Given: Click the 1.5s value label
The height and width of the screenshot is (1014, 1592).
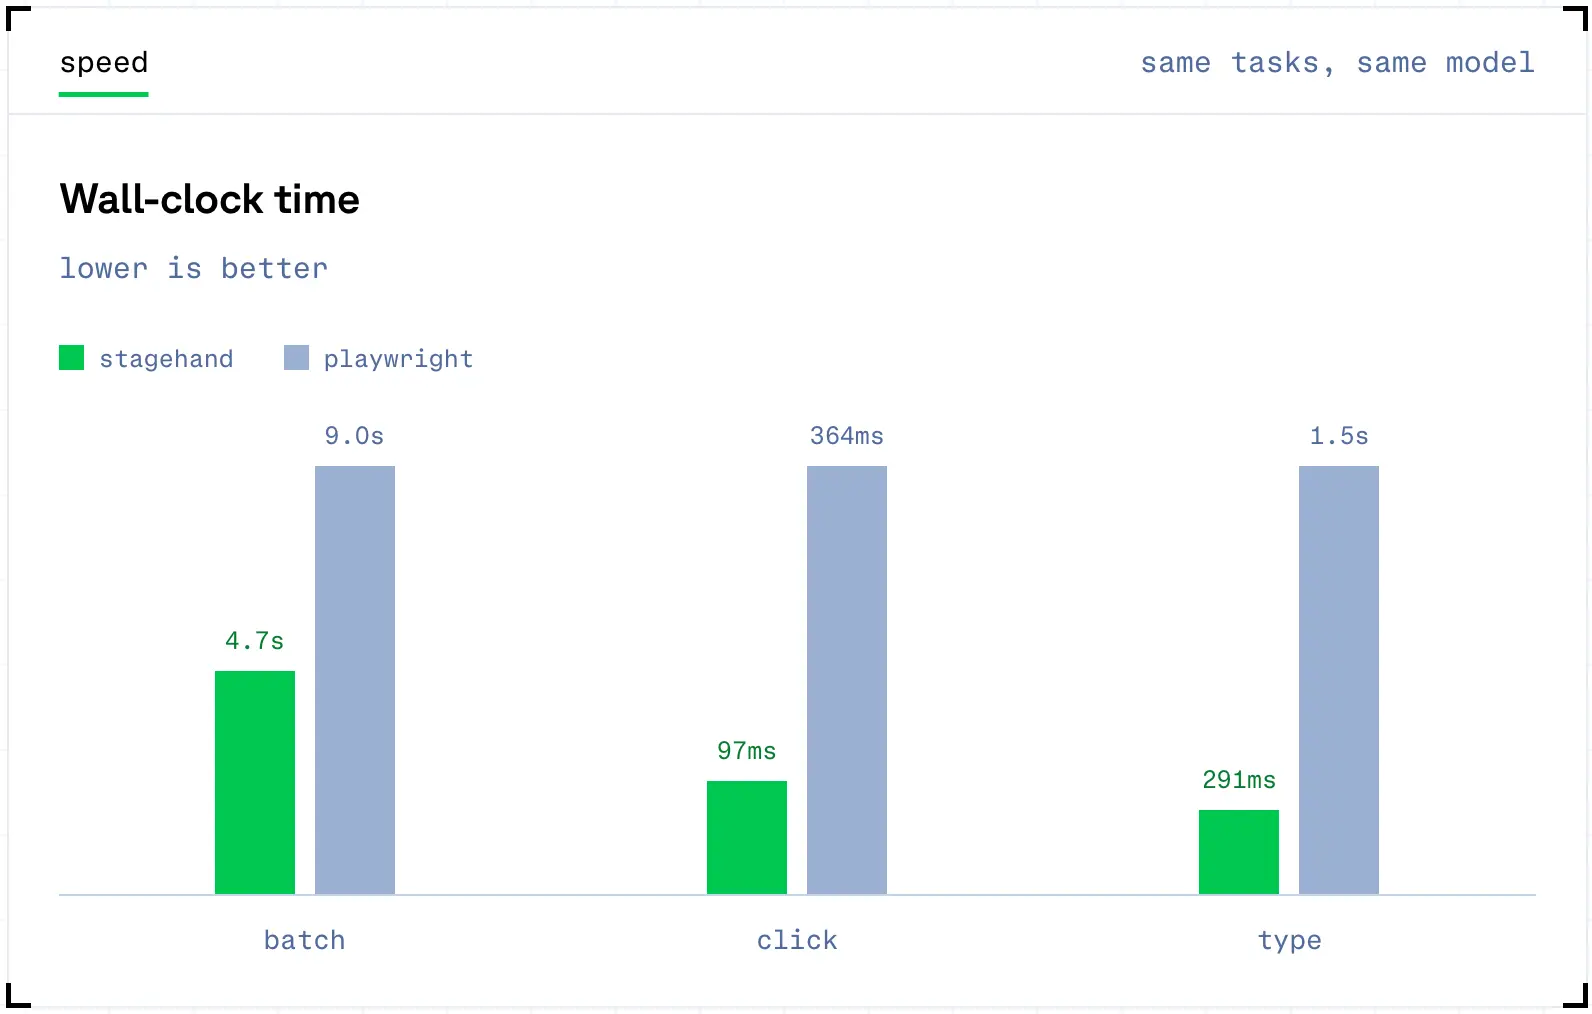Looking at the screenshot, I should (x=1339, y=436).
